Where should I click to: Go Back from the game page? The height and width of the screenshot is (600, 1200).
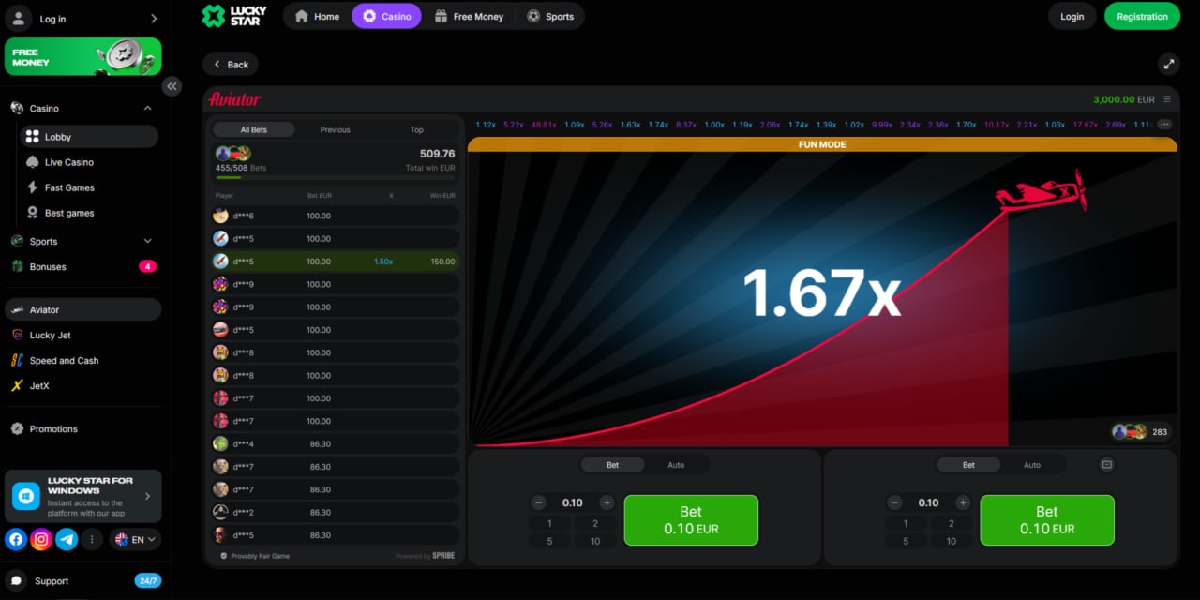pyautogui.click(x=230, y=64)
